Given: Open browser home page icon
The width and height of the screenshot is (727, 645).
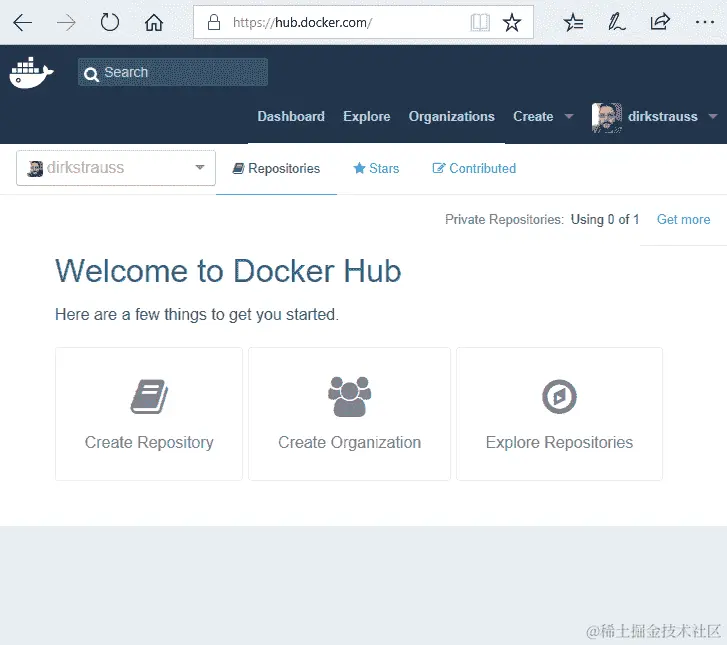Looking at the screenshot, I should tap(153, 22).
